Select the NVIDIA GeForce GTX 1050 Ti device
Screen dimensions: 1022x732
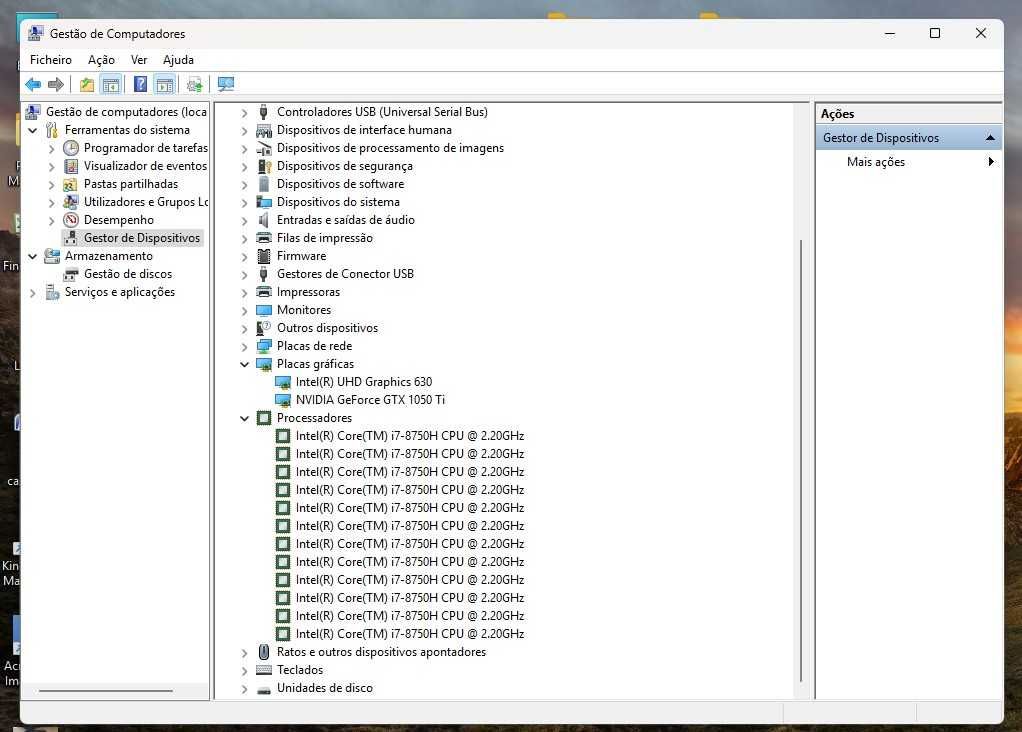pyautogui.click(x=370, y=400)
